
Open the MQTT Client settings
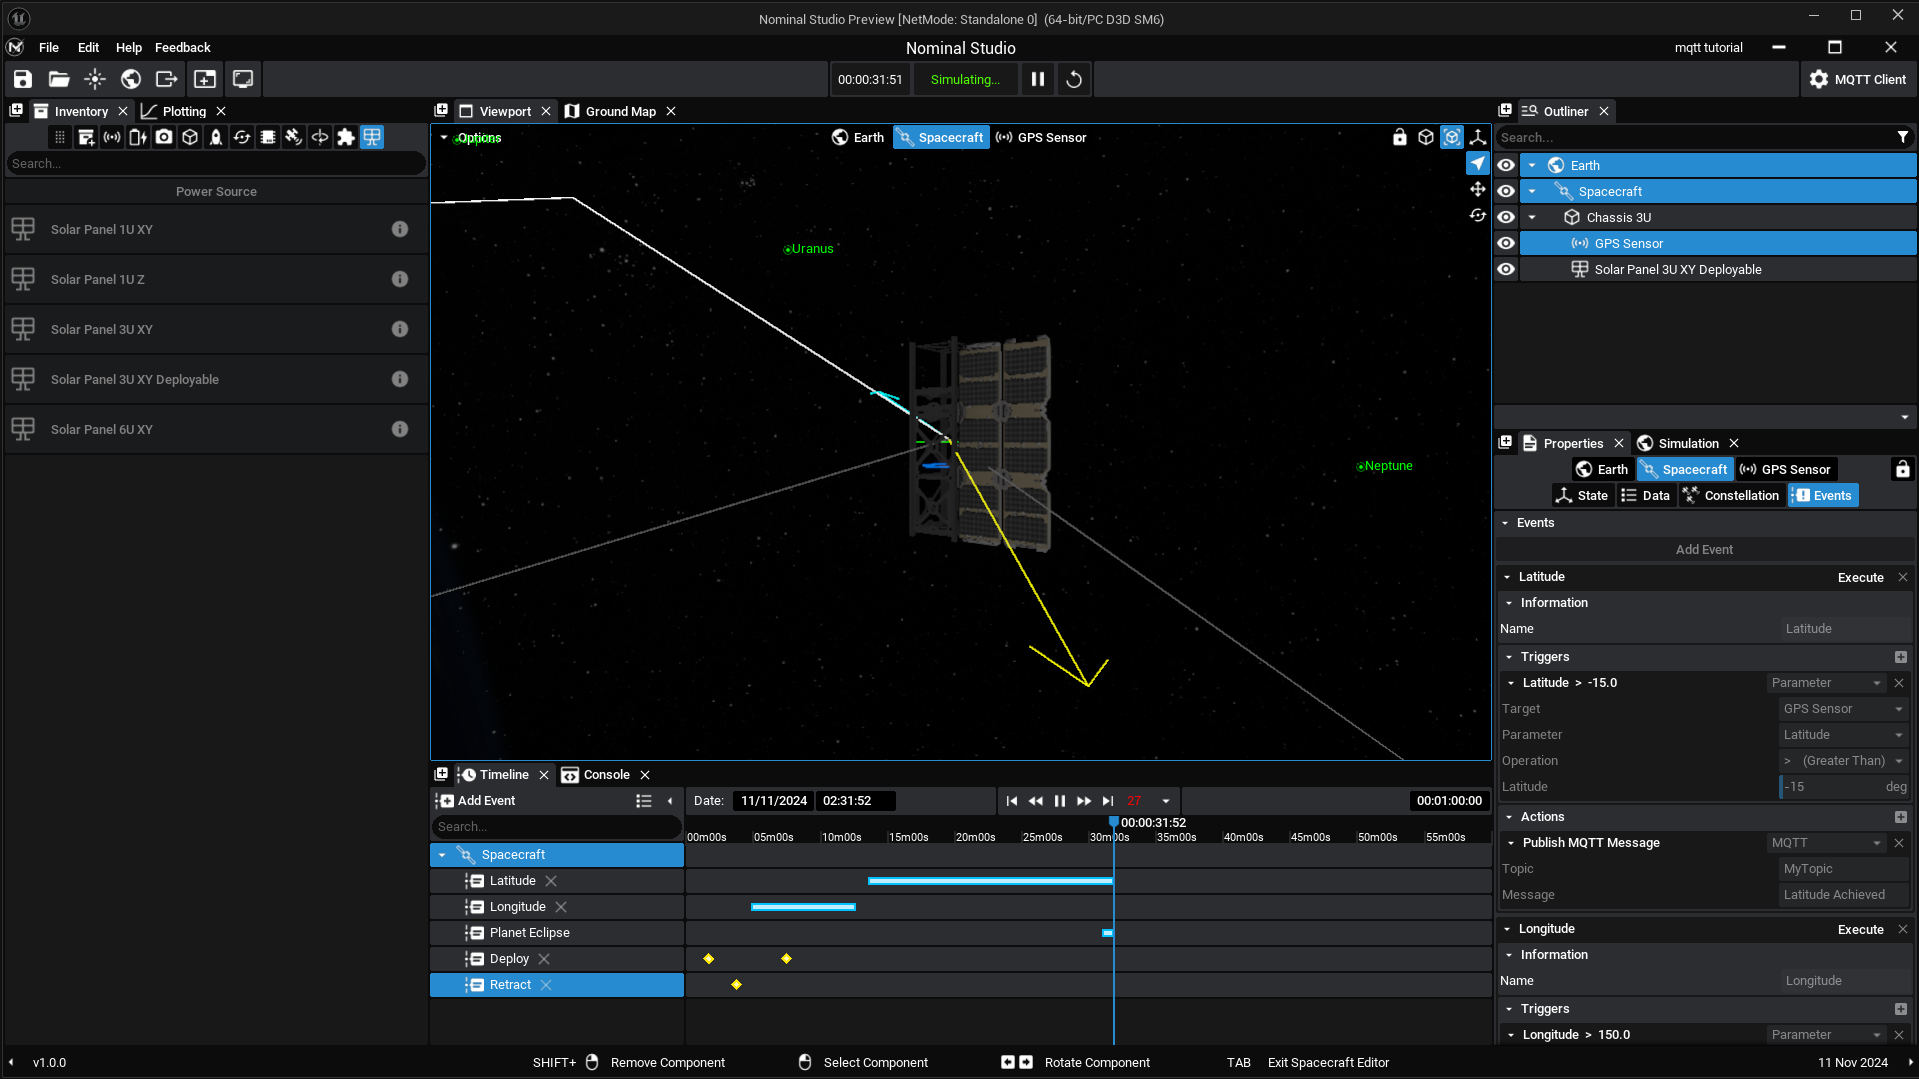(x=1857, y=79)
